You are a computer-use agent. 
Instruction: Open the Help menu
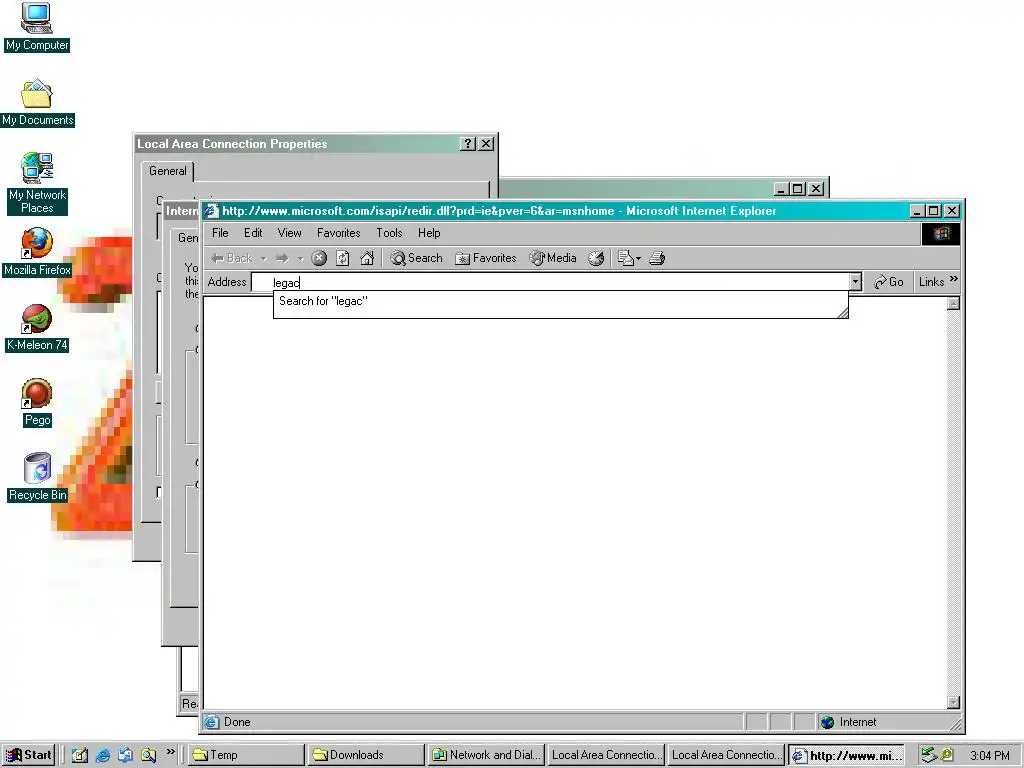429,233
